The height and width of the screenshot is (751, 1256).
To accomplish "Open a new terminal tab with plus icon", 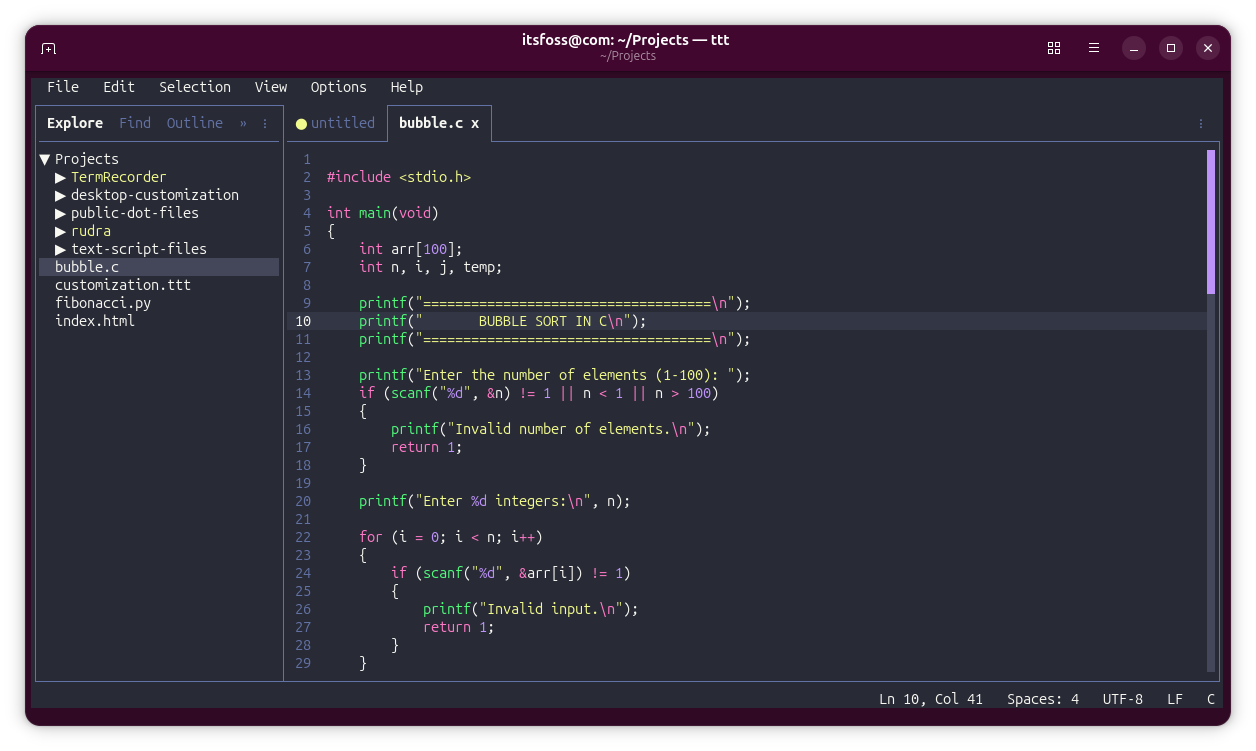I will 48,48.
